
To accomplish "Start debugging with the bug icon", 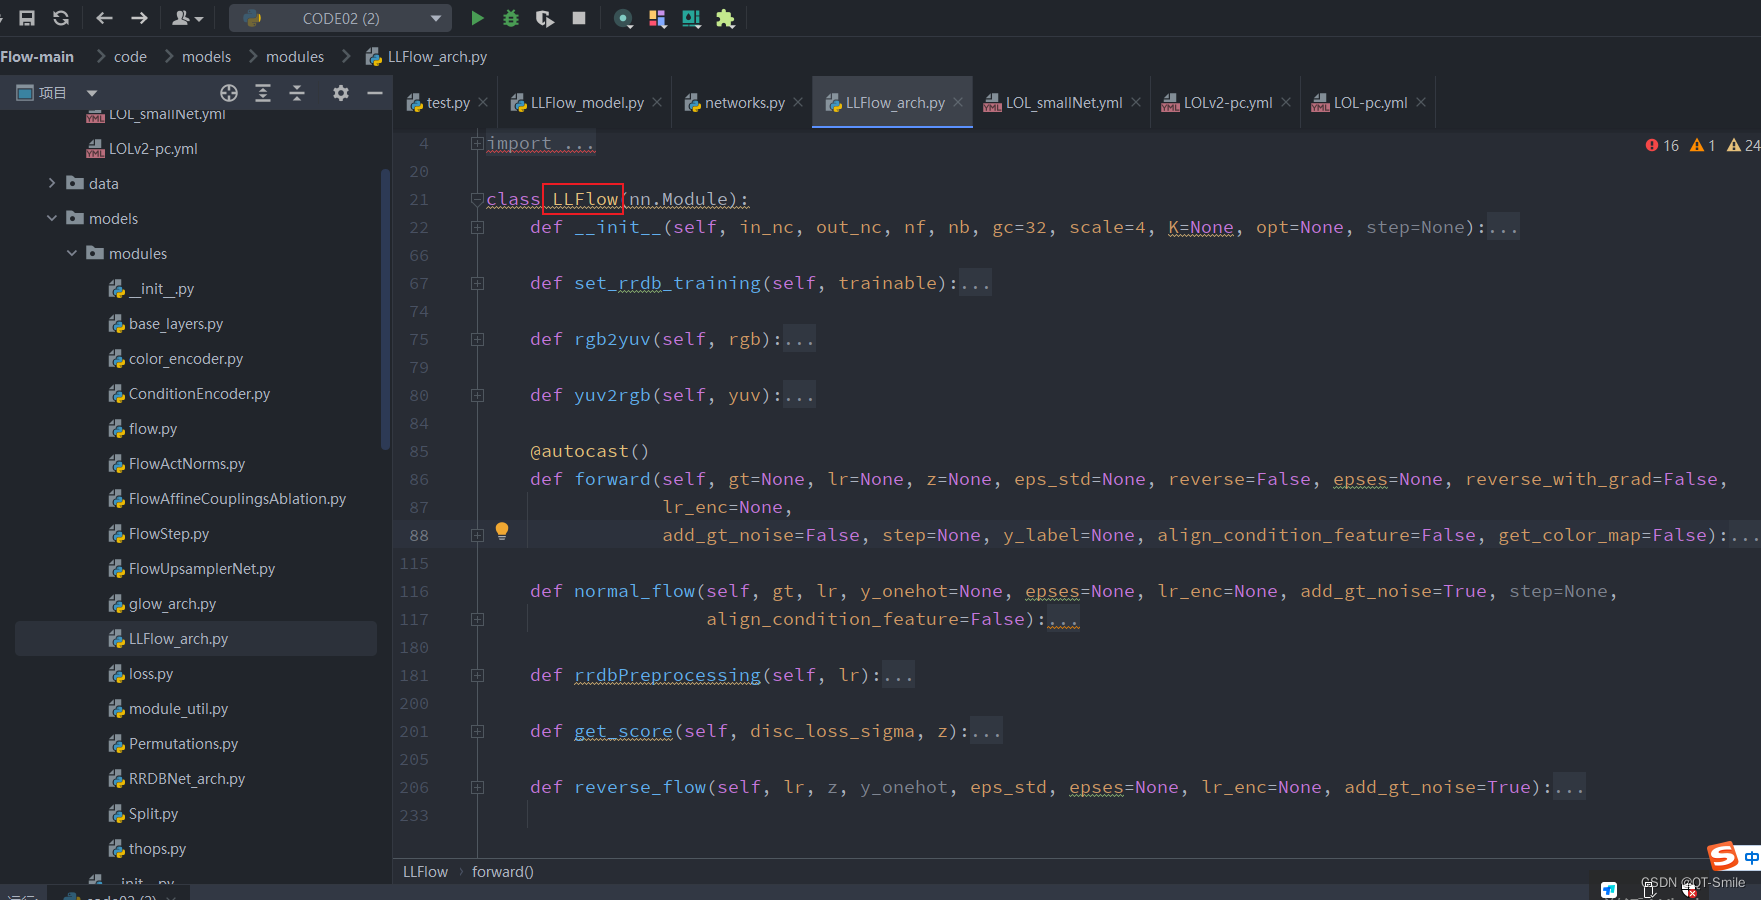I will click(511, 18).
